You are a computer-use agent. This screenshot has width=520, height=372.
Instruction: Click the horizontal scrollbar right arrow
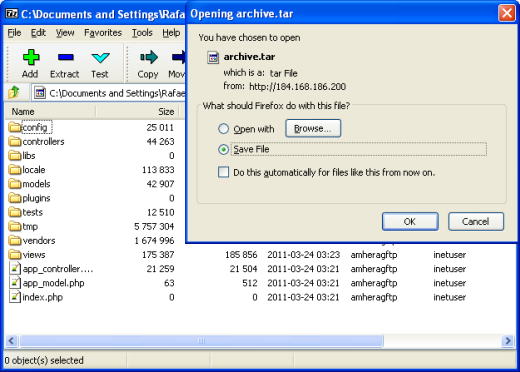508,341
